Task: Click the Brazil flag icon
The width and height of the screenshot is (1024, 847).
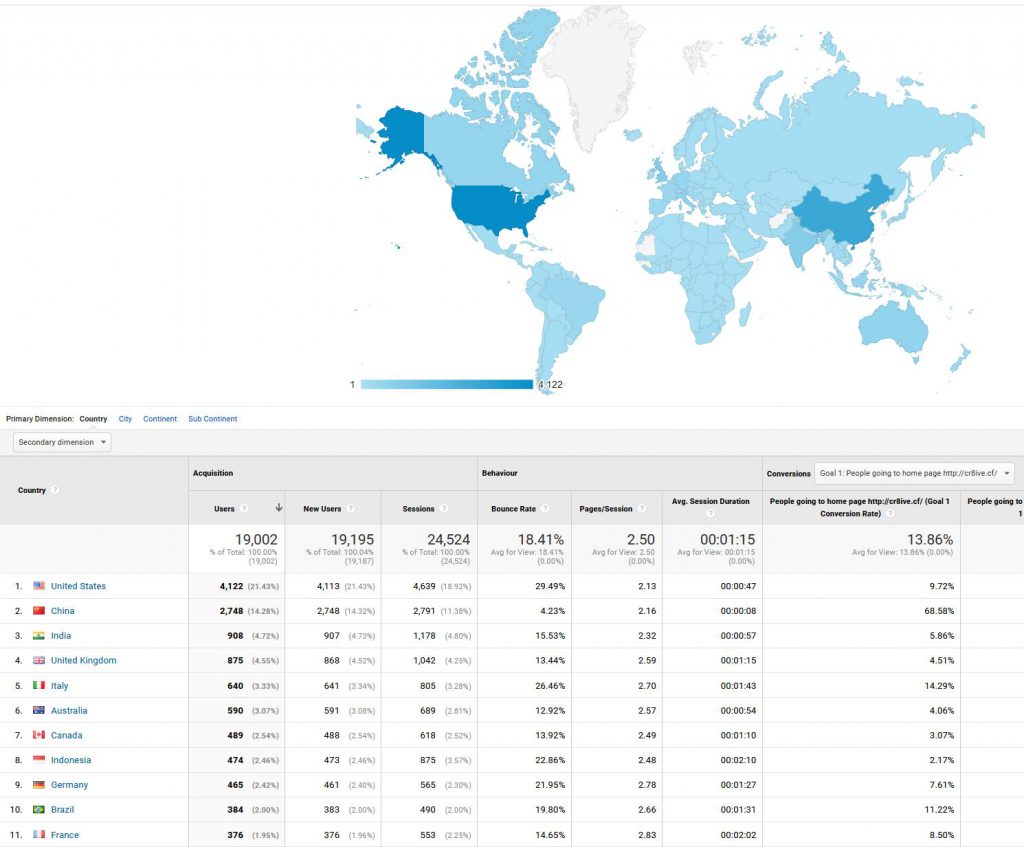Action: 39,810
